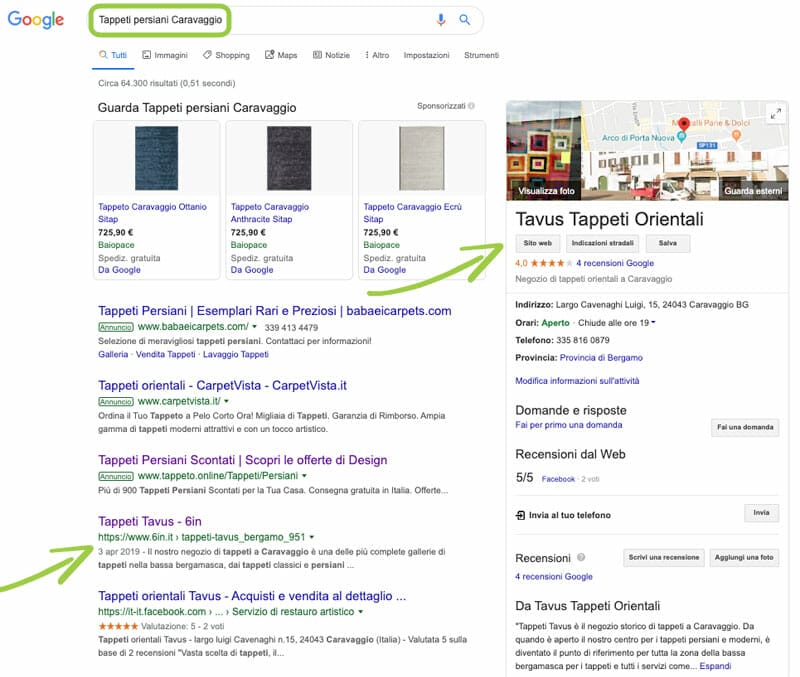This screenshot has width=800, height=677.
Task: Open the Tappeto Caravaggio Anthracite Sitap product image
Action: pyautogui.click(x=289, y=158)
